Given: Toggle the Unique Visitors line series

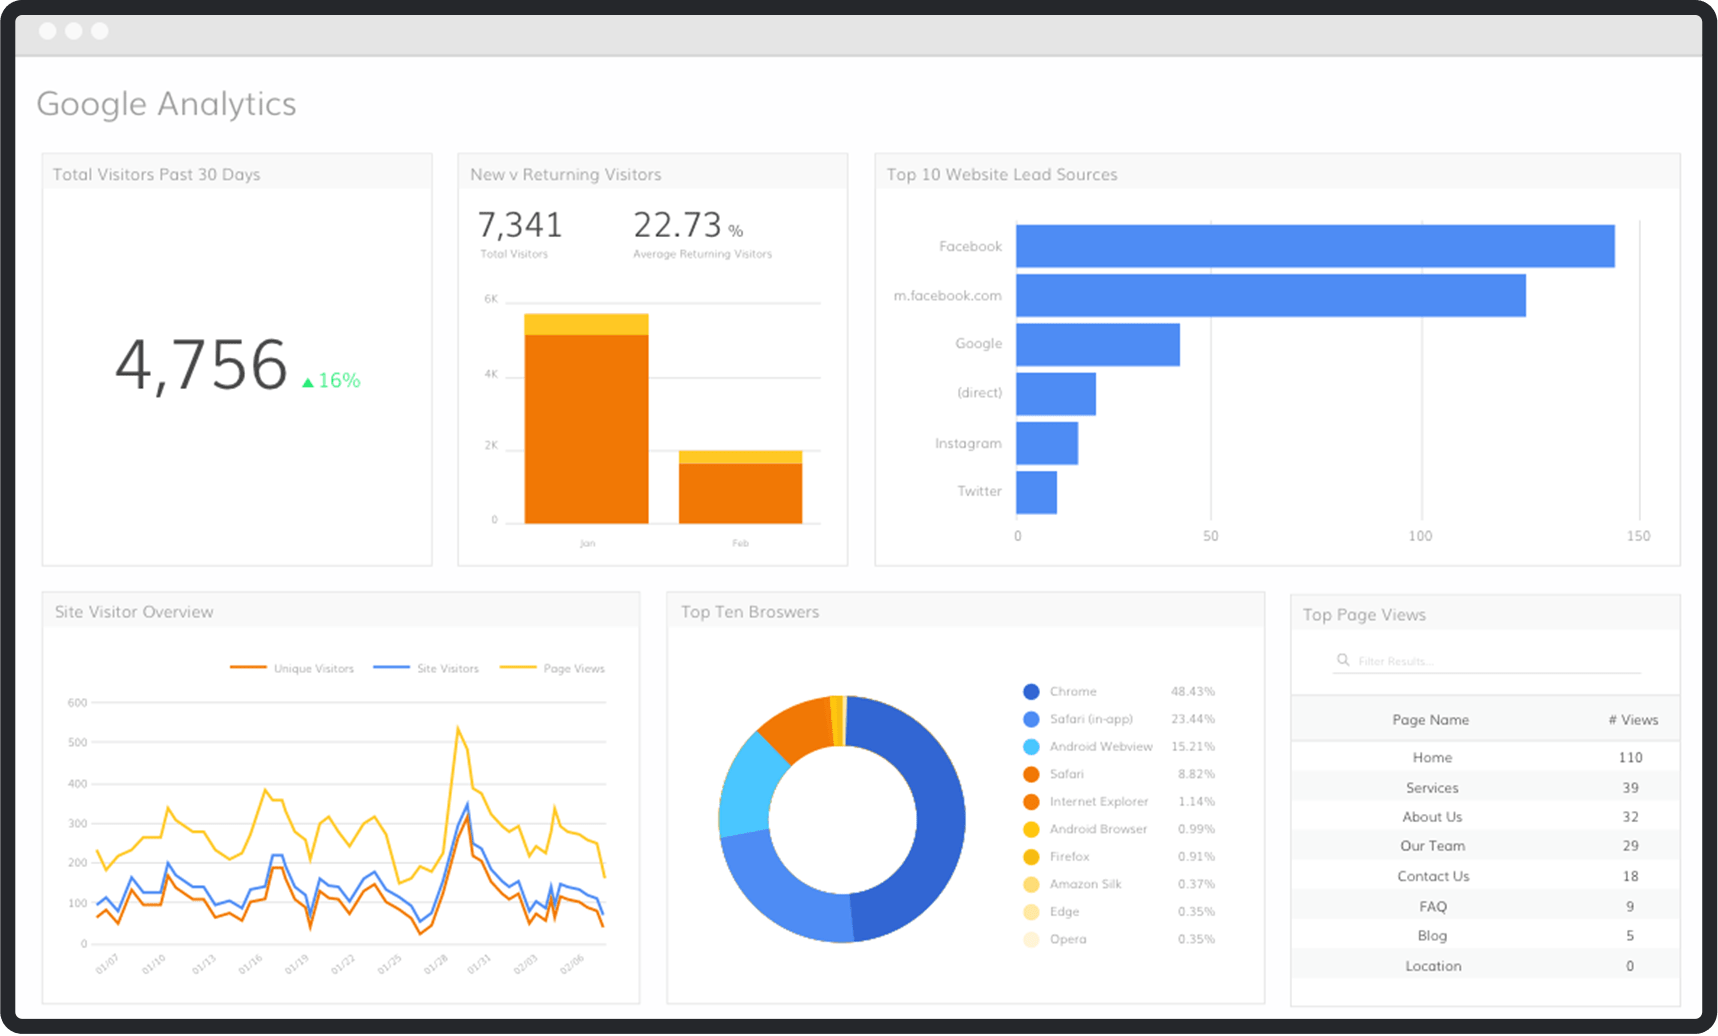Looking at the screenshot, I should pyautogui.click(x=292, y=668).
